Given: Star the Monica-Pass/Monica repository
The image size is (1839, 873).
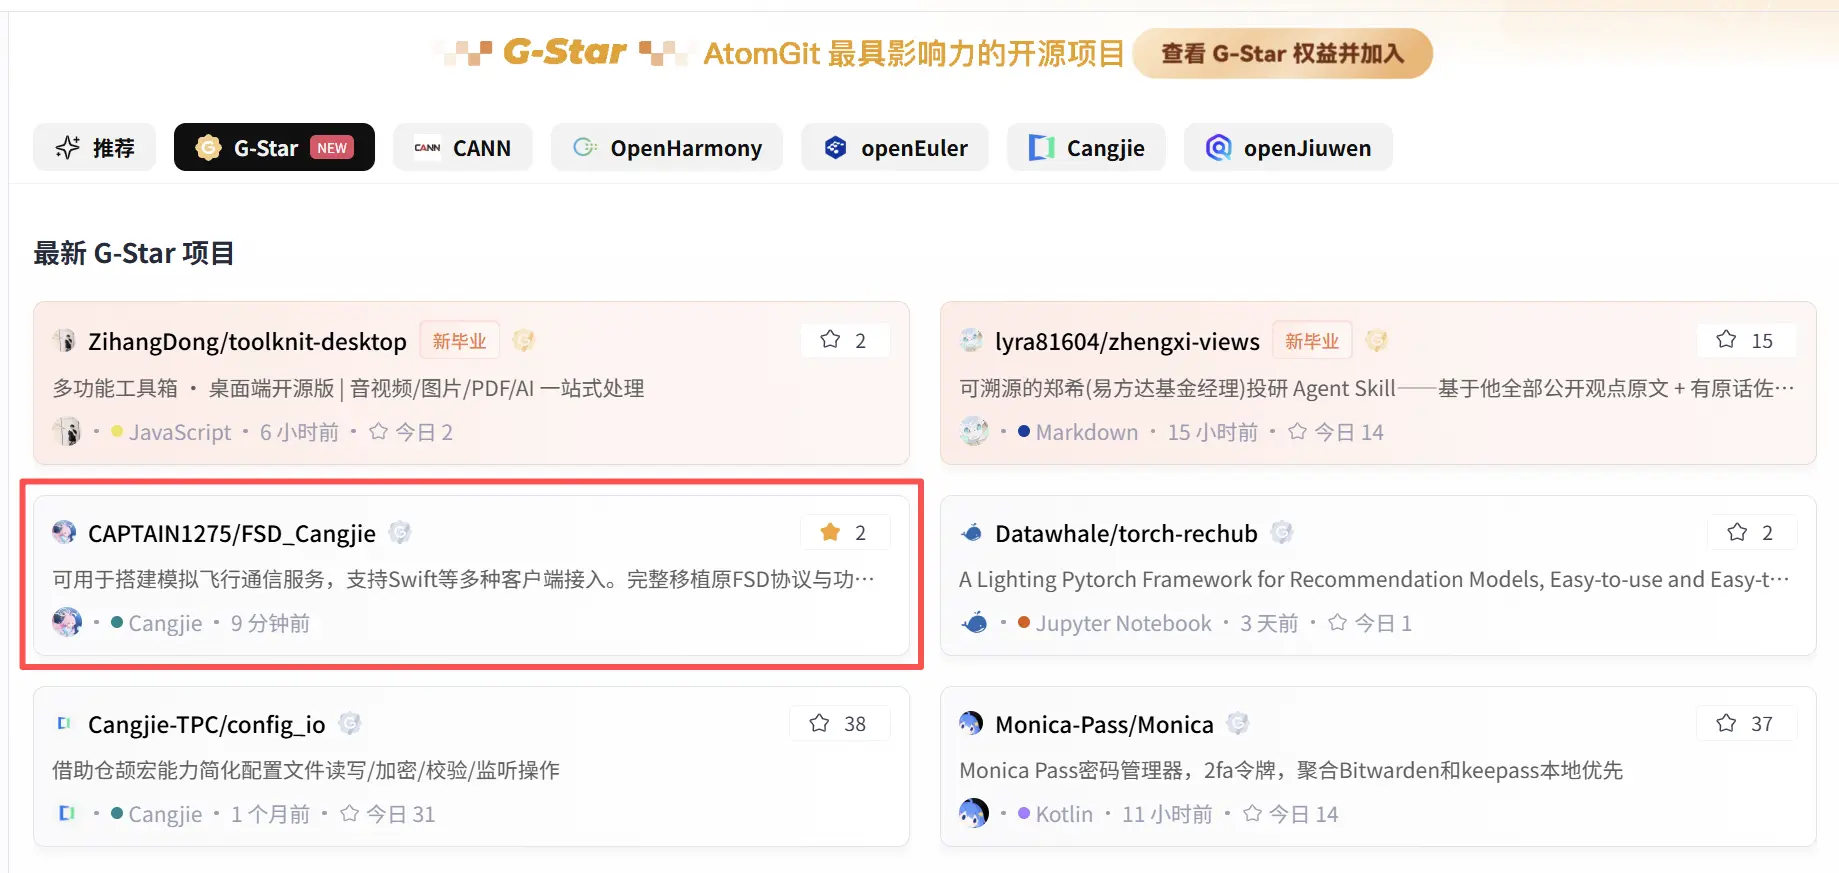Looking at the screenshot, I should [x=1746, y=724].
